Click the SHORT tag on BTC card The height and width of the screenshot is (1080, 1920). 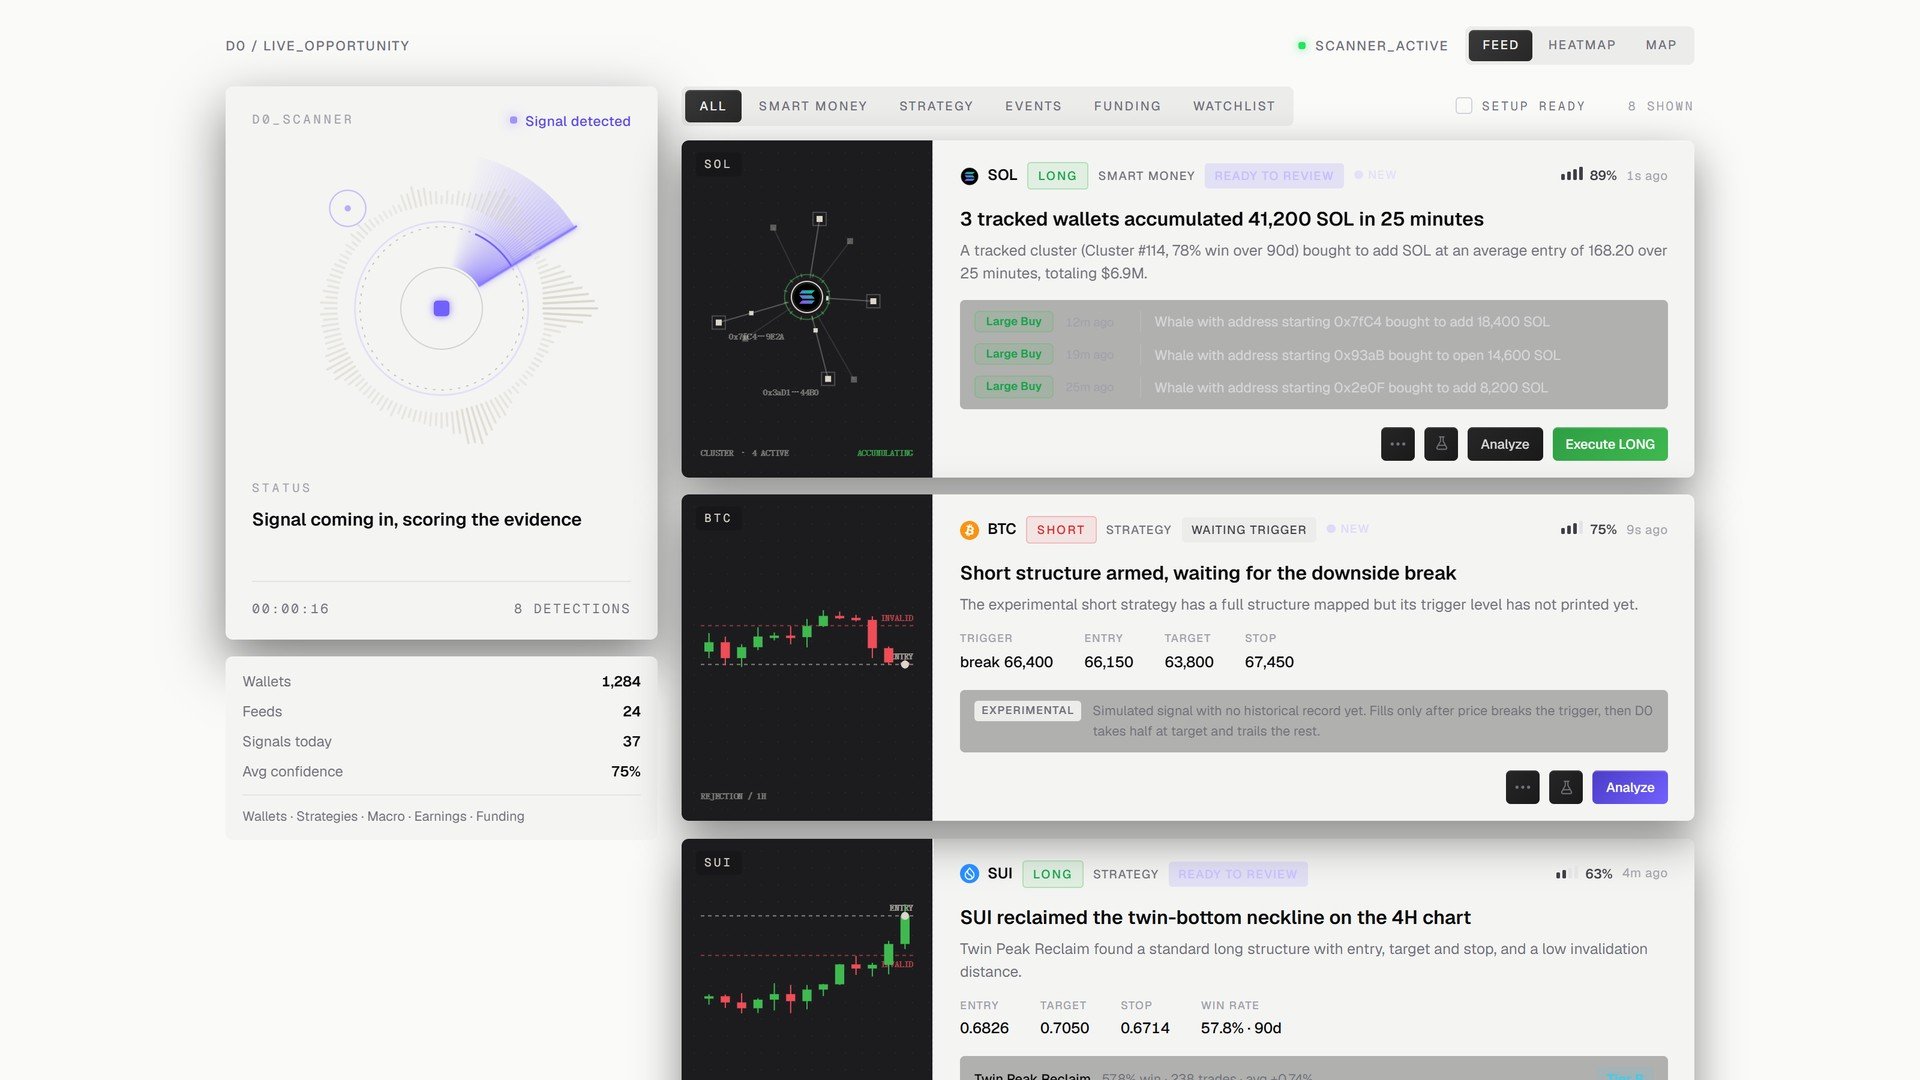pyautogui.click(x=1061, y=530)
